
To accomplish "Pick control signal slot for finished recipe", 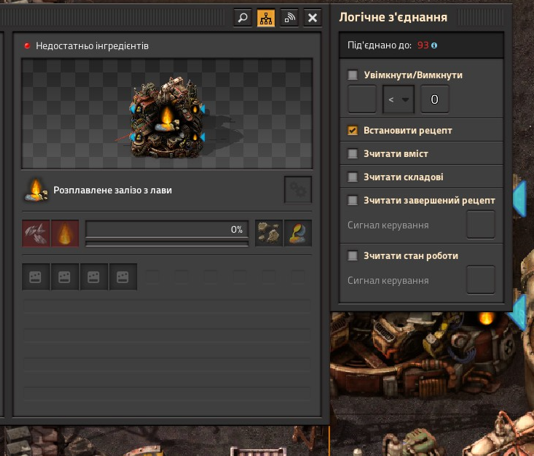I will (481, 224).
